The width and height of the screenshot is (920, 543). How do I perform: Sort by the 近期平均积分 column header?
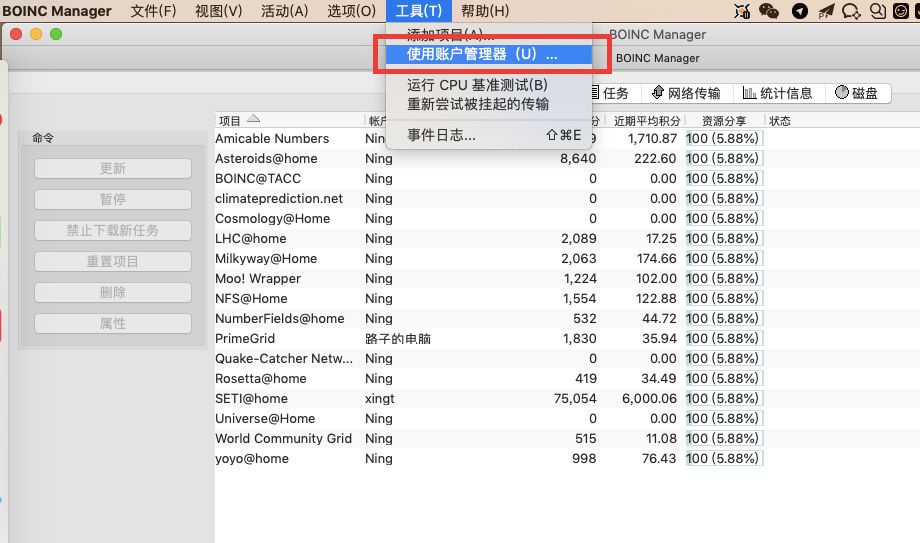[647, 121]
